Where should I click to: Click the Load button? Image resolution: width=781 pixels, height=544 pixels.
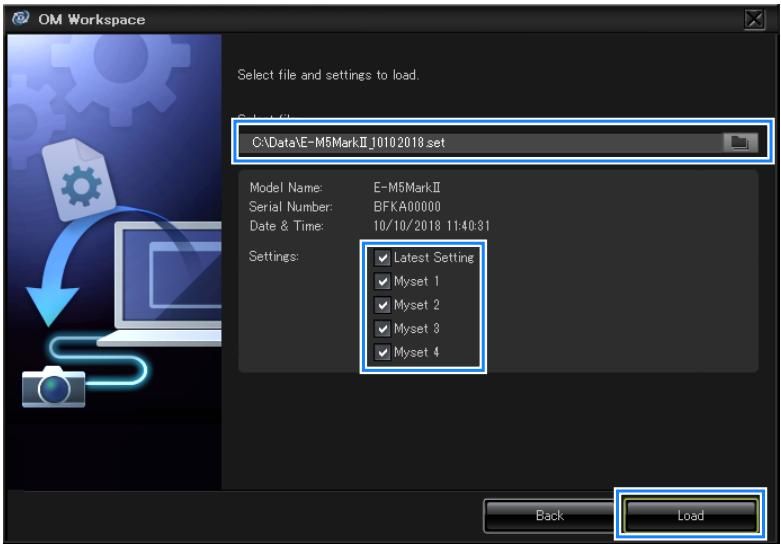coord(690,515)
